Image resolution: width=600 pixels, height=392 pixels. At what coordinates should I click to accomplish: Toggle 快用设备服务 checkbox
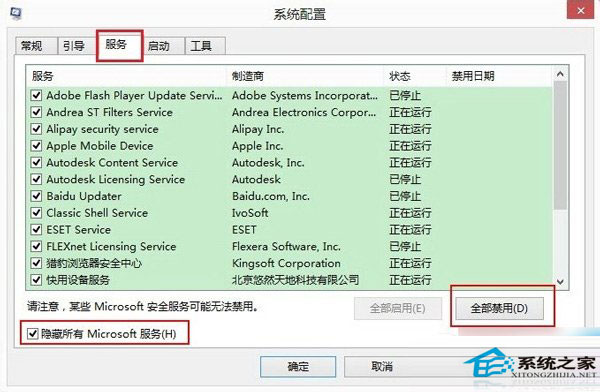click(36, 280)
